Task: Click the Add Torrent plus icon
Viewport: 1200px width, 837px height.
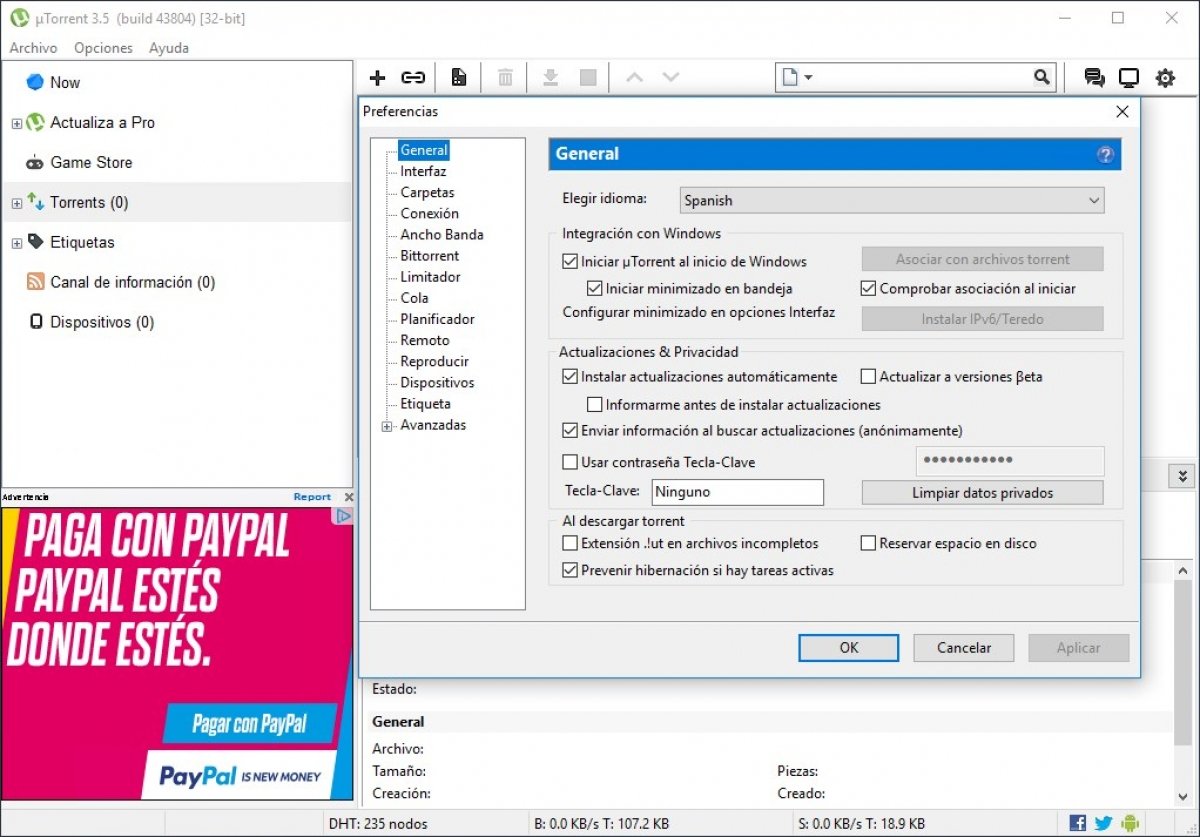Action: [378, 78]
